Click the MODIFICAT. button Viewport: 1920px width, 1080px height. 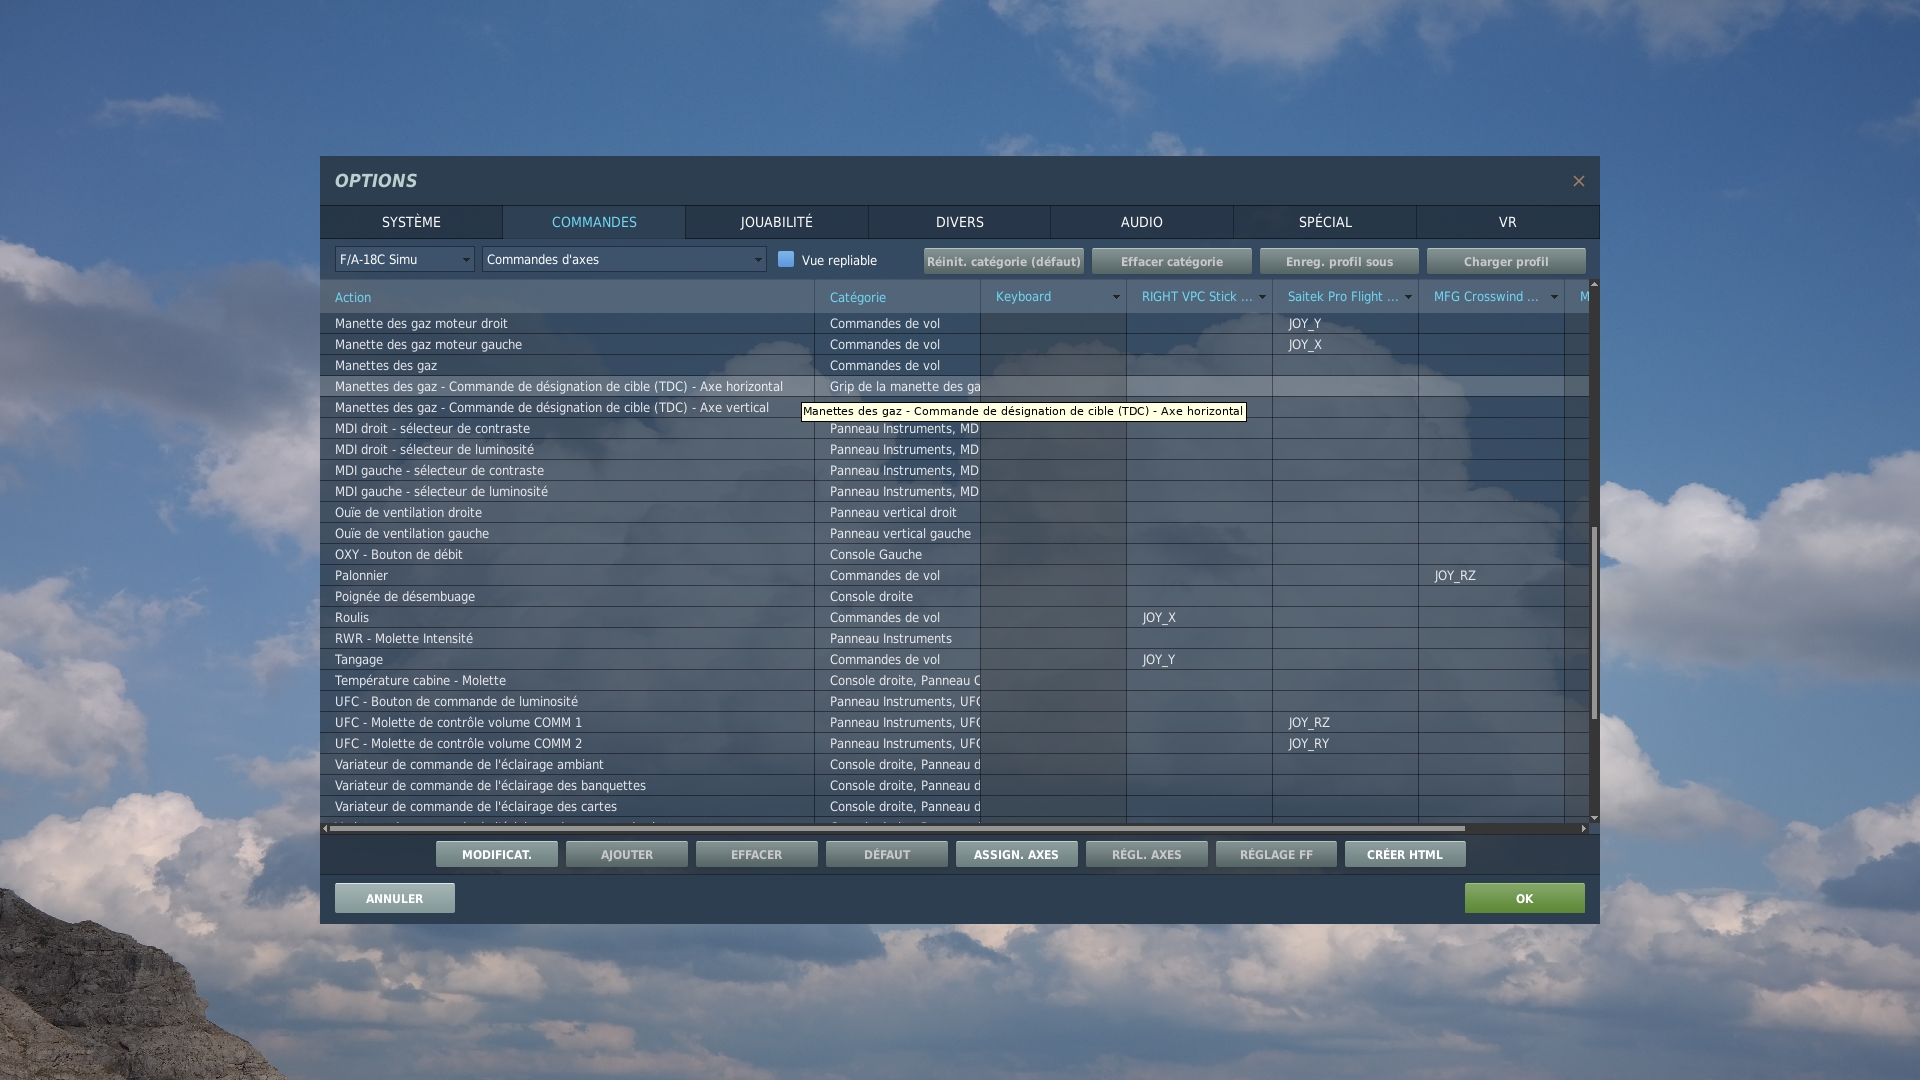click(496, 854)
